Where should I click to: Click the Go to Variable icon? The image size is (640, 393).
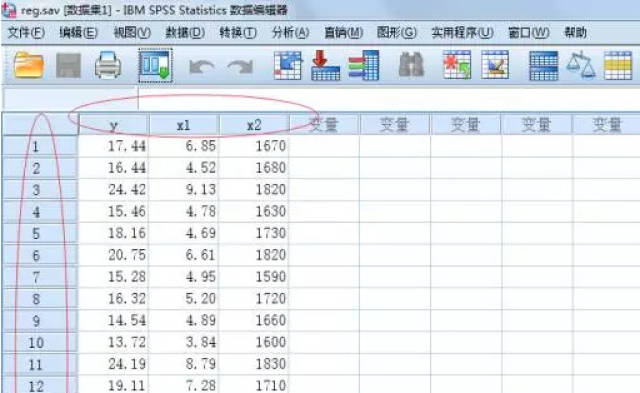tap(325, 65)
